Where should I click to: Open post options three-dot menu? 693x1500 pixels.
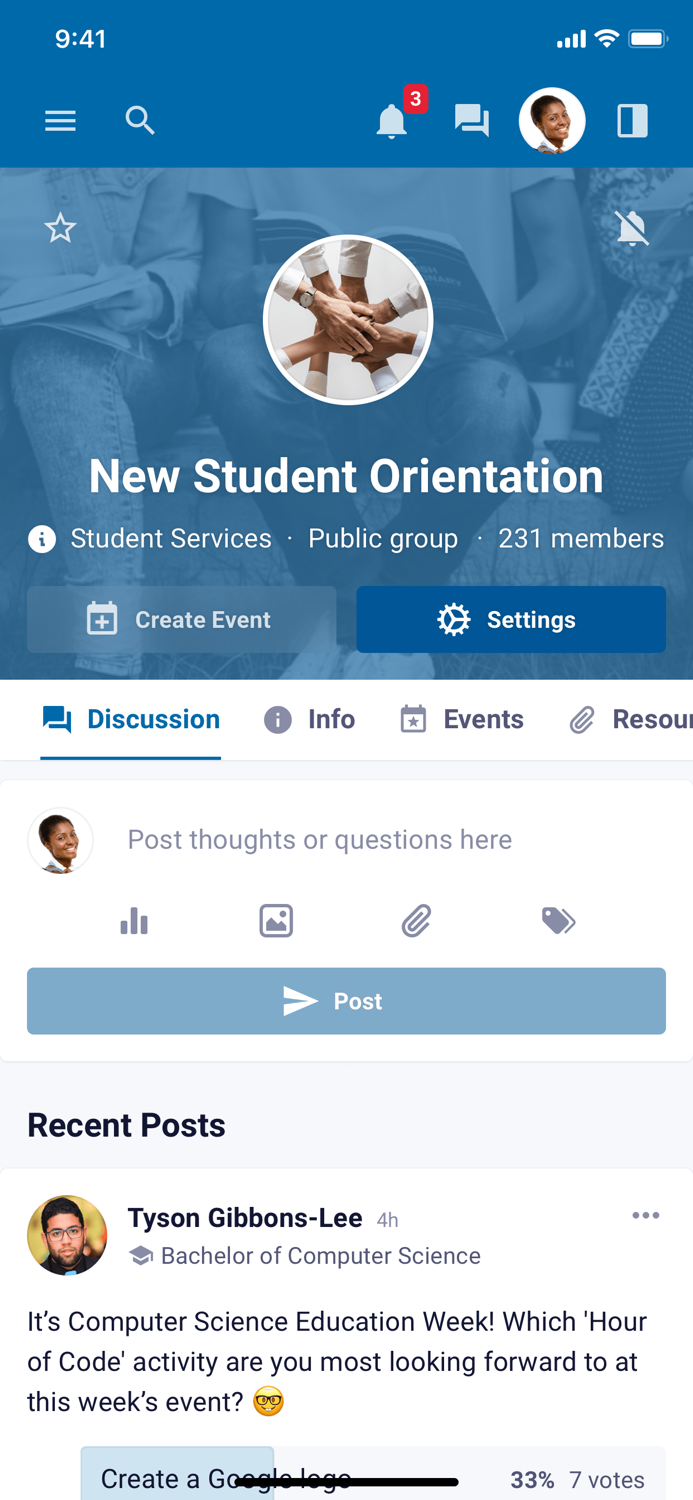[x=646, y=1215]
